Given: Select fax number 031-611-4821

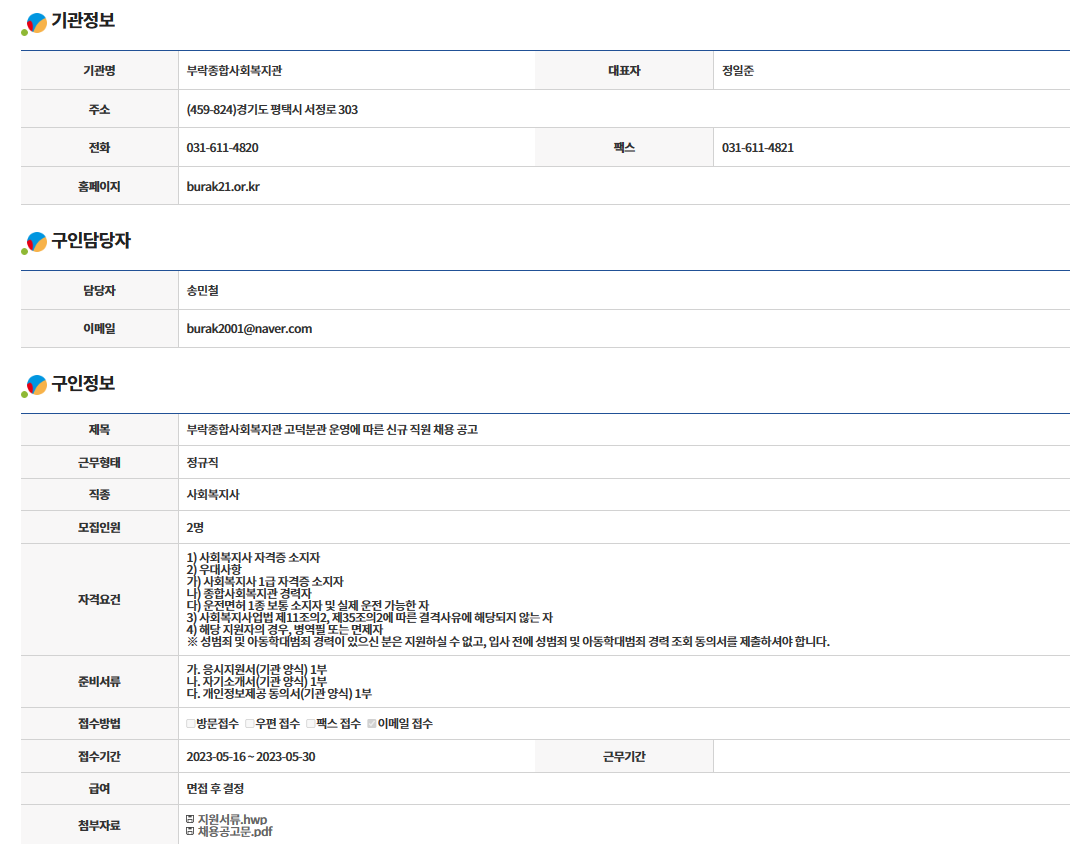Looking at the screenshot, I should coord(758,148).
